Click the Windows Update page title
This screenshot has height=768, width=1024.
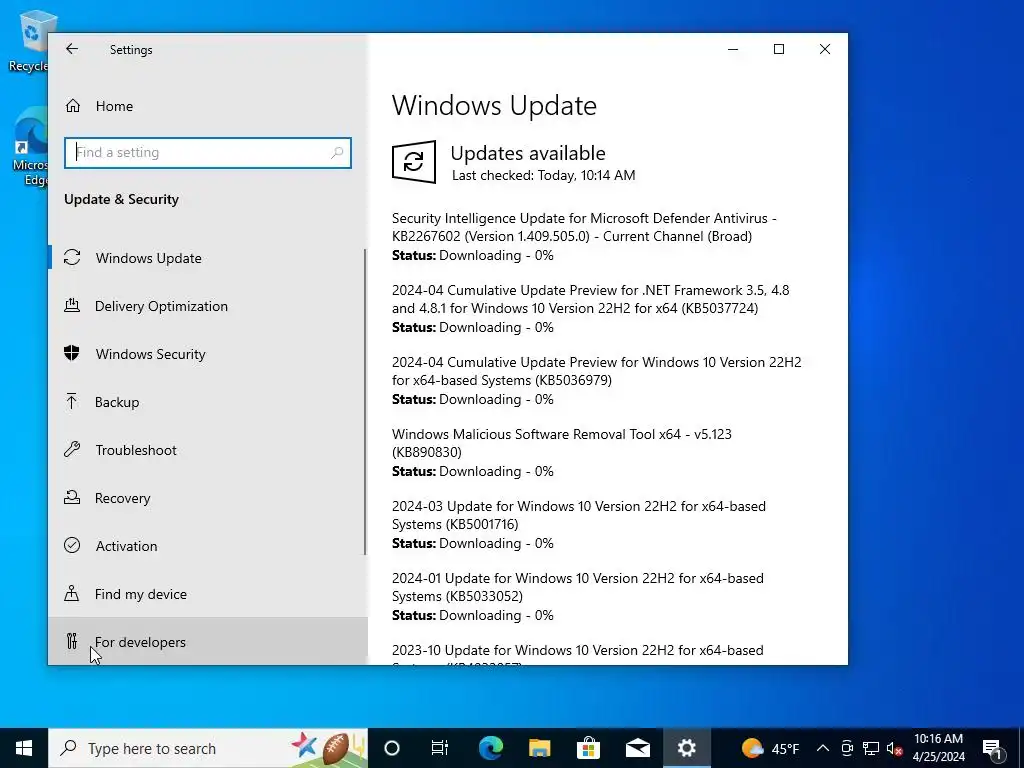coord(494,106)
